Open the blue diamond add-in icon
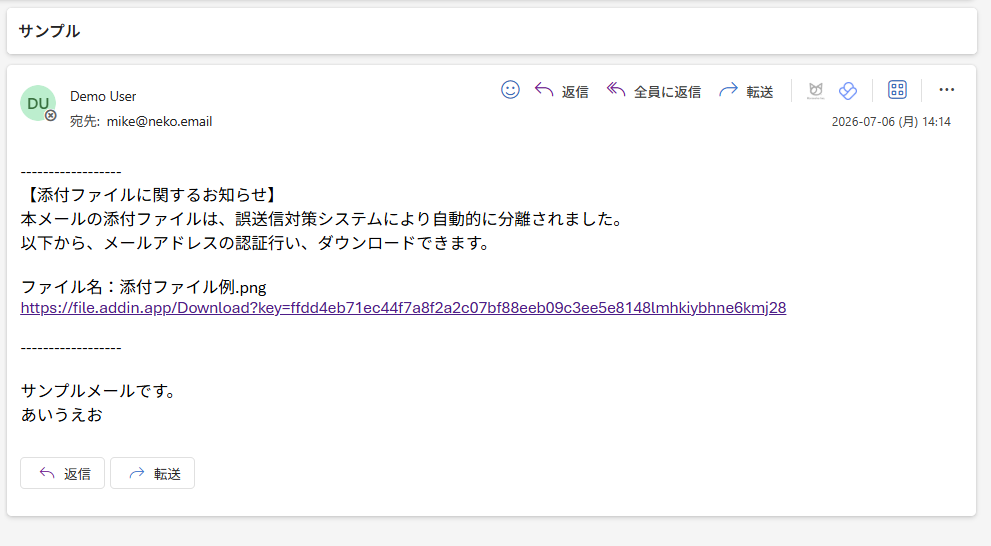The height and width of the screenshot is (546, 991). click(x=848, y=90)
